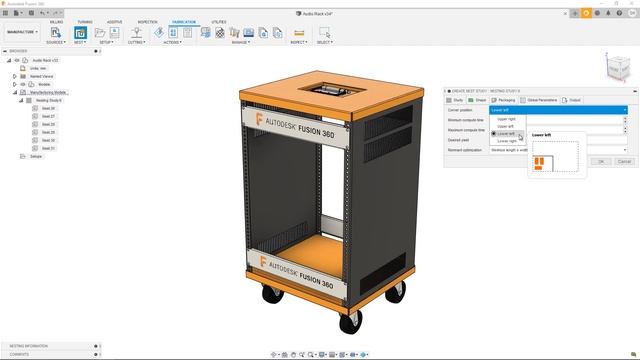
Task: Click Cancel in the Create Nest Study dialog
Action: click(x=624, y=162)
